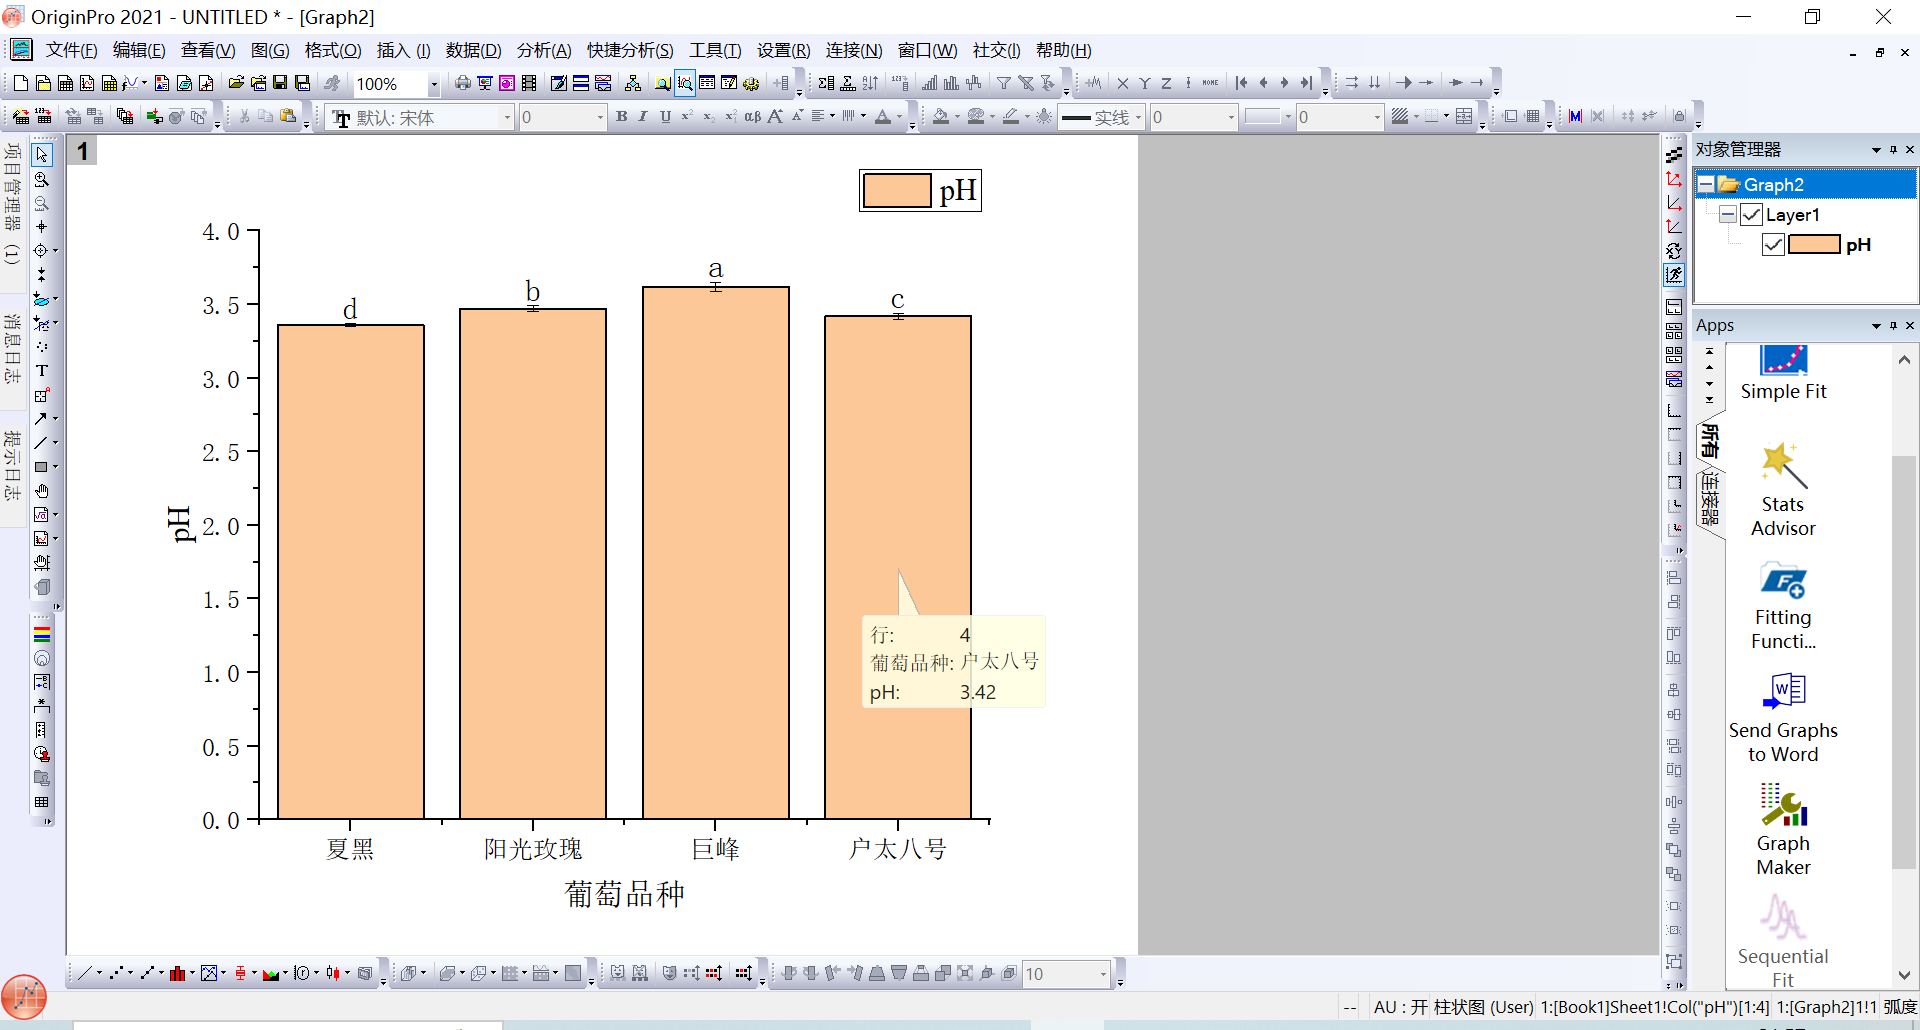Click the Italic formatting icon
The height and width of the screenshot is (1030, 1920).
pos(643,117)
